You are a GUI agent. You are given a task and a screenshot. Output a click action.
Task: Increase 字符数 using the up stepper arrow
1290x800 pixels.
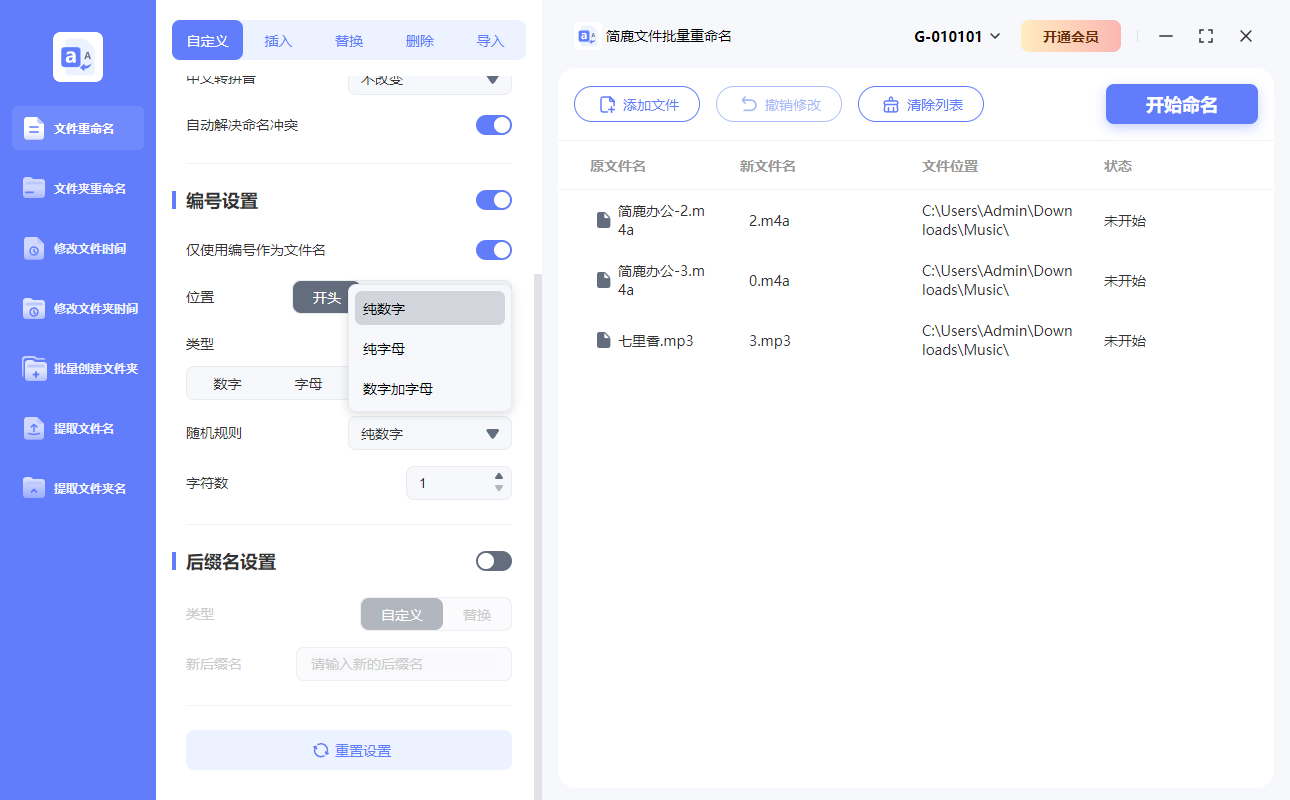(499, 477)
